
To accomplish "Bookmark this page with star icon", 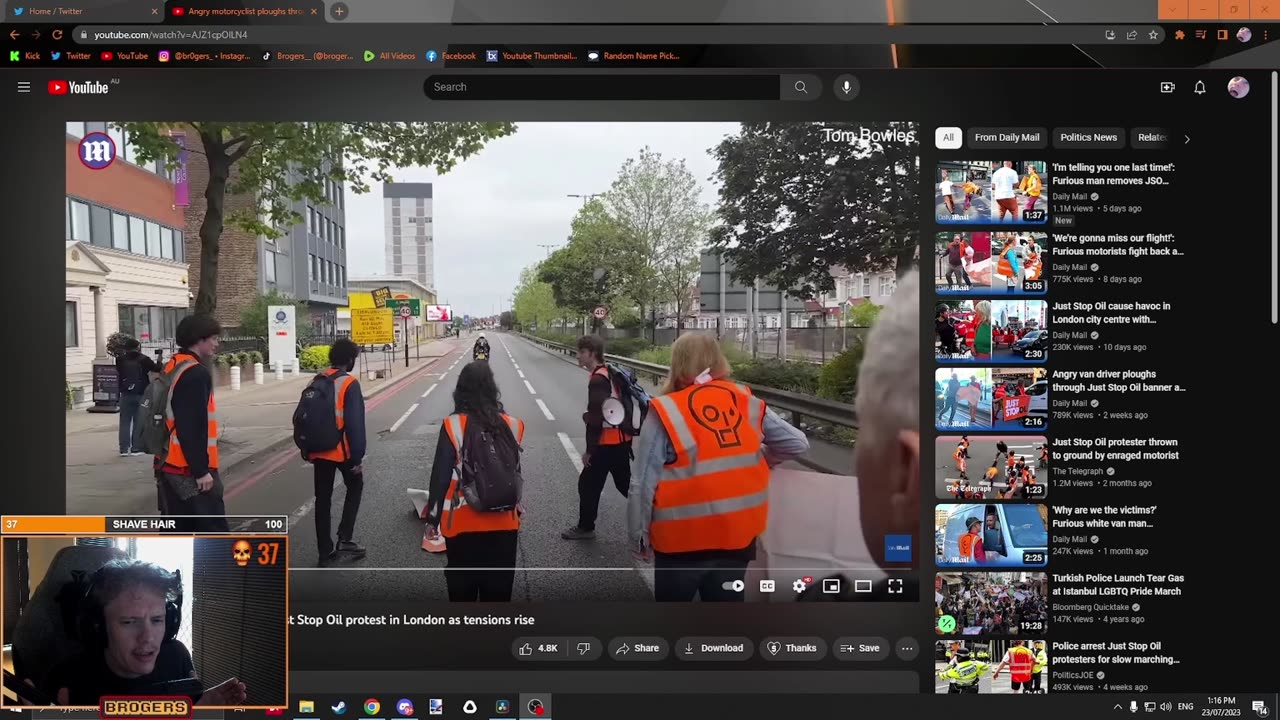I will (1153, 35).
